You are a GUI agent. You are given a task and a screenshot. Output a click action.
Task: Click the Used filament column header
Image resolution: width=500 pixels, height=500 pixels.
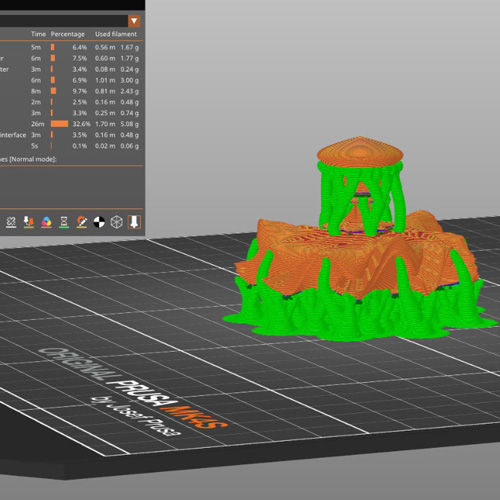point(116,34)
